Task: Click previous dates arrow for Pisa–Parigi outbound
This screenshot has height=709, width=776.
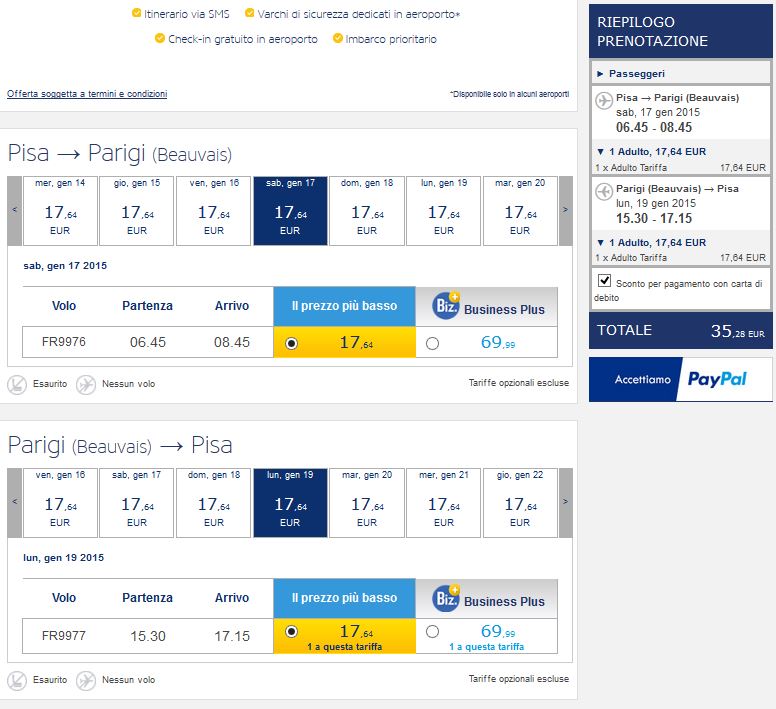Action: 14,210
